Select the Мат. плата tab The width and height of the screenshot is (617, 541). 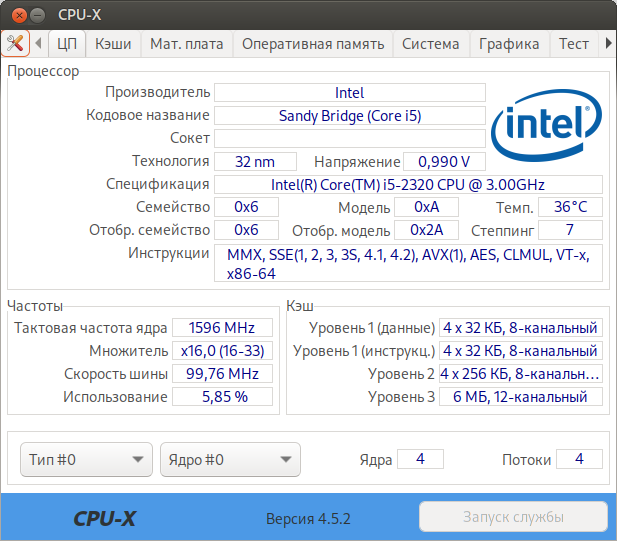(x=187, y=44)
